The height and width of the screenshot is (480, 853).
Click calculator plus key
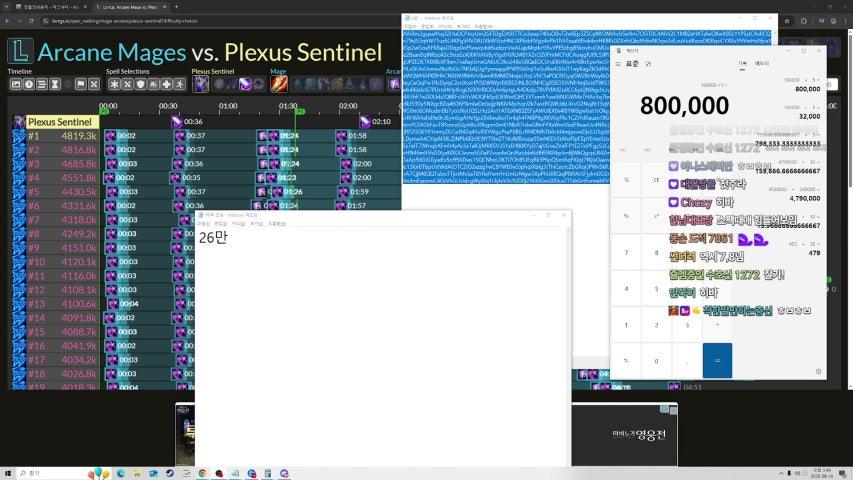click(717, 325)
